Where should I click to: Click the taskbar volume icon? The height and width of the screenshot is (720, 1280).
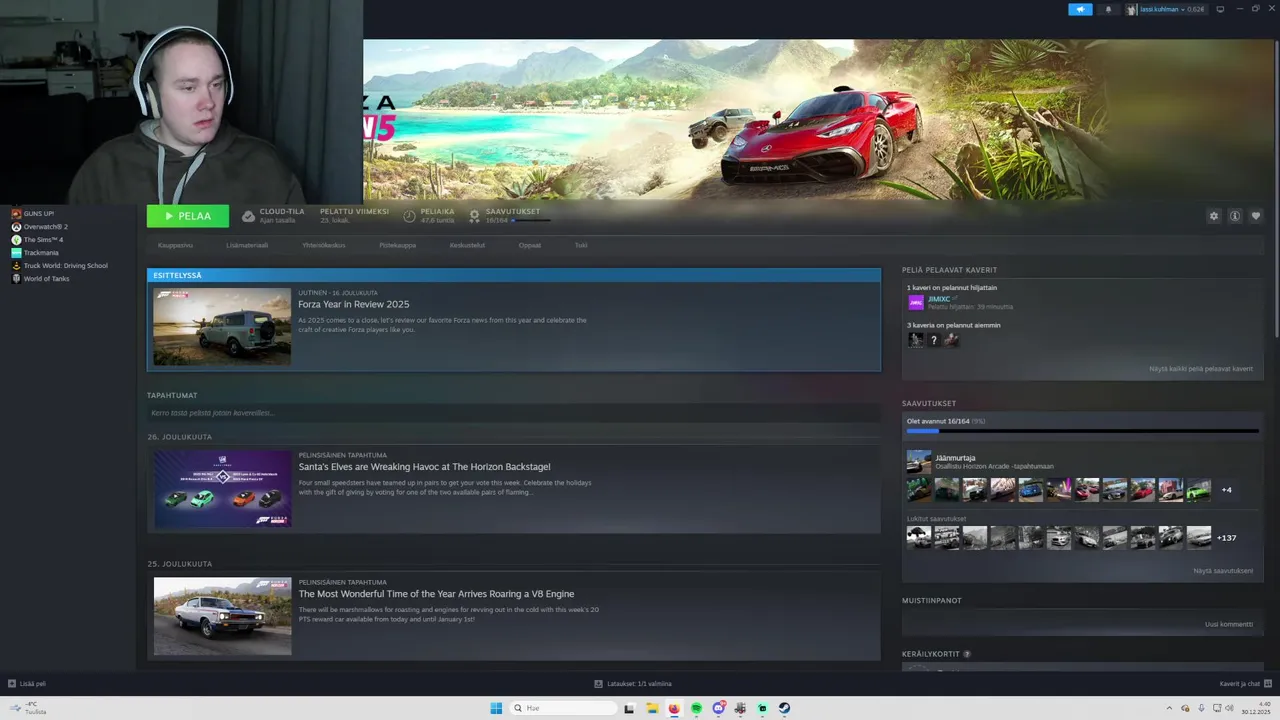[1229, 708]
